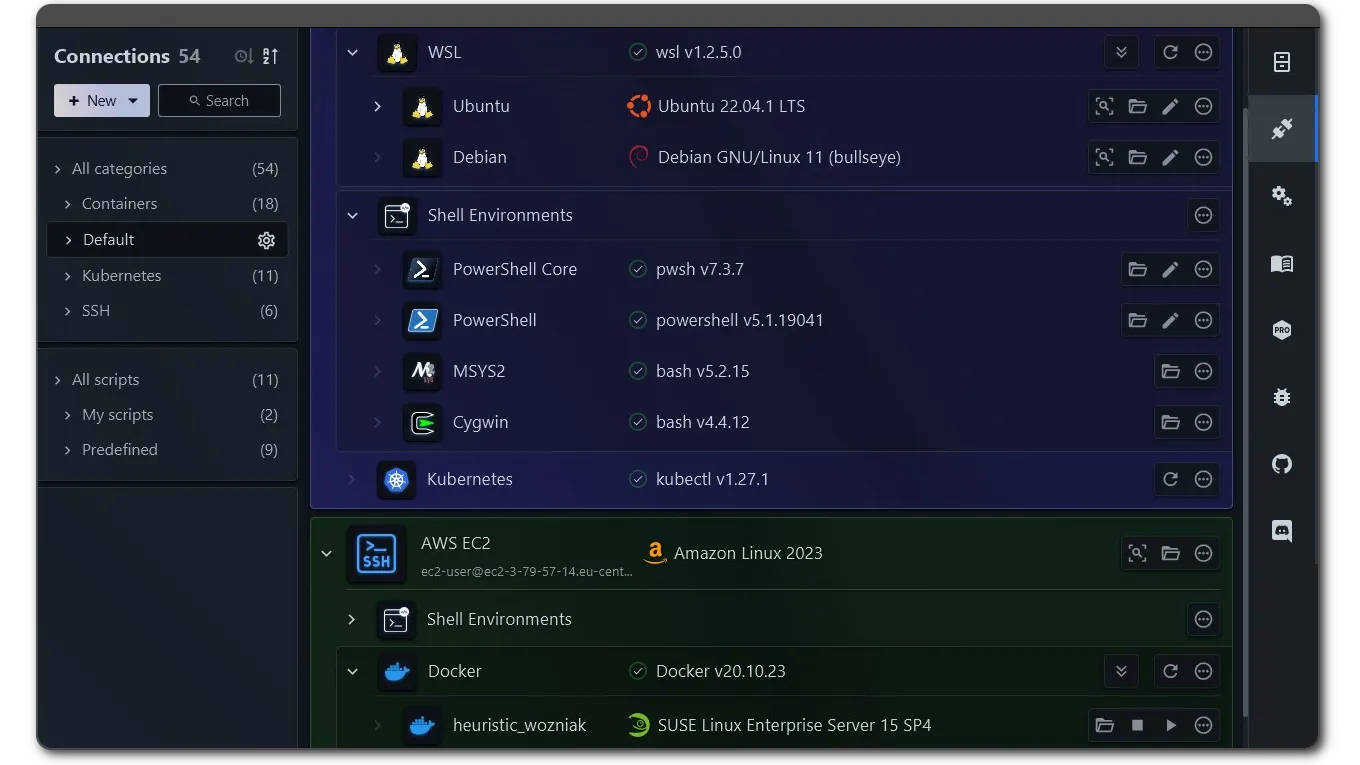Refresh the Kubernetes connection
1360x765 pixels.
pos(1170,479)
